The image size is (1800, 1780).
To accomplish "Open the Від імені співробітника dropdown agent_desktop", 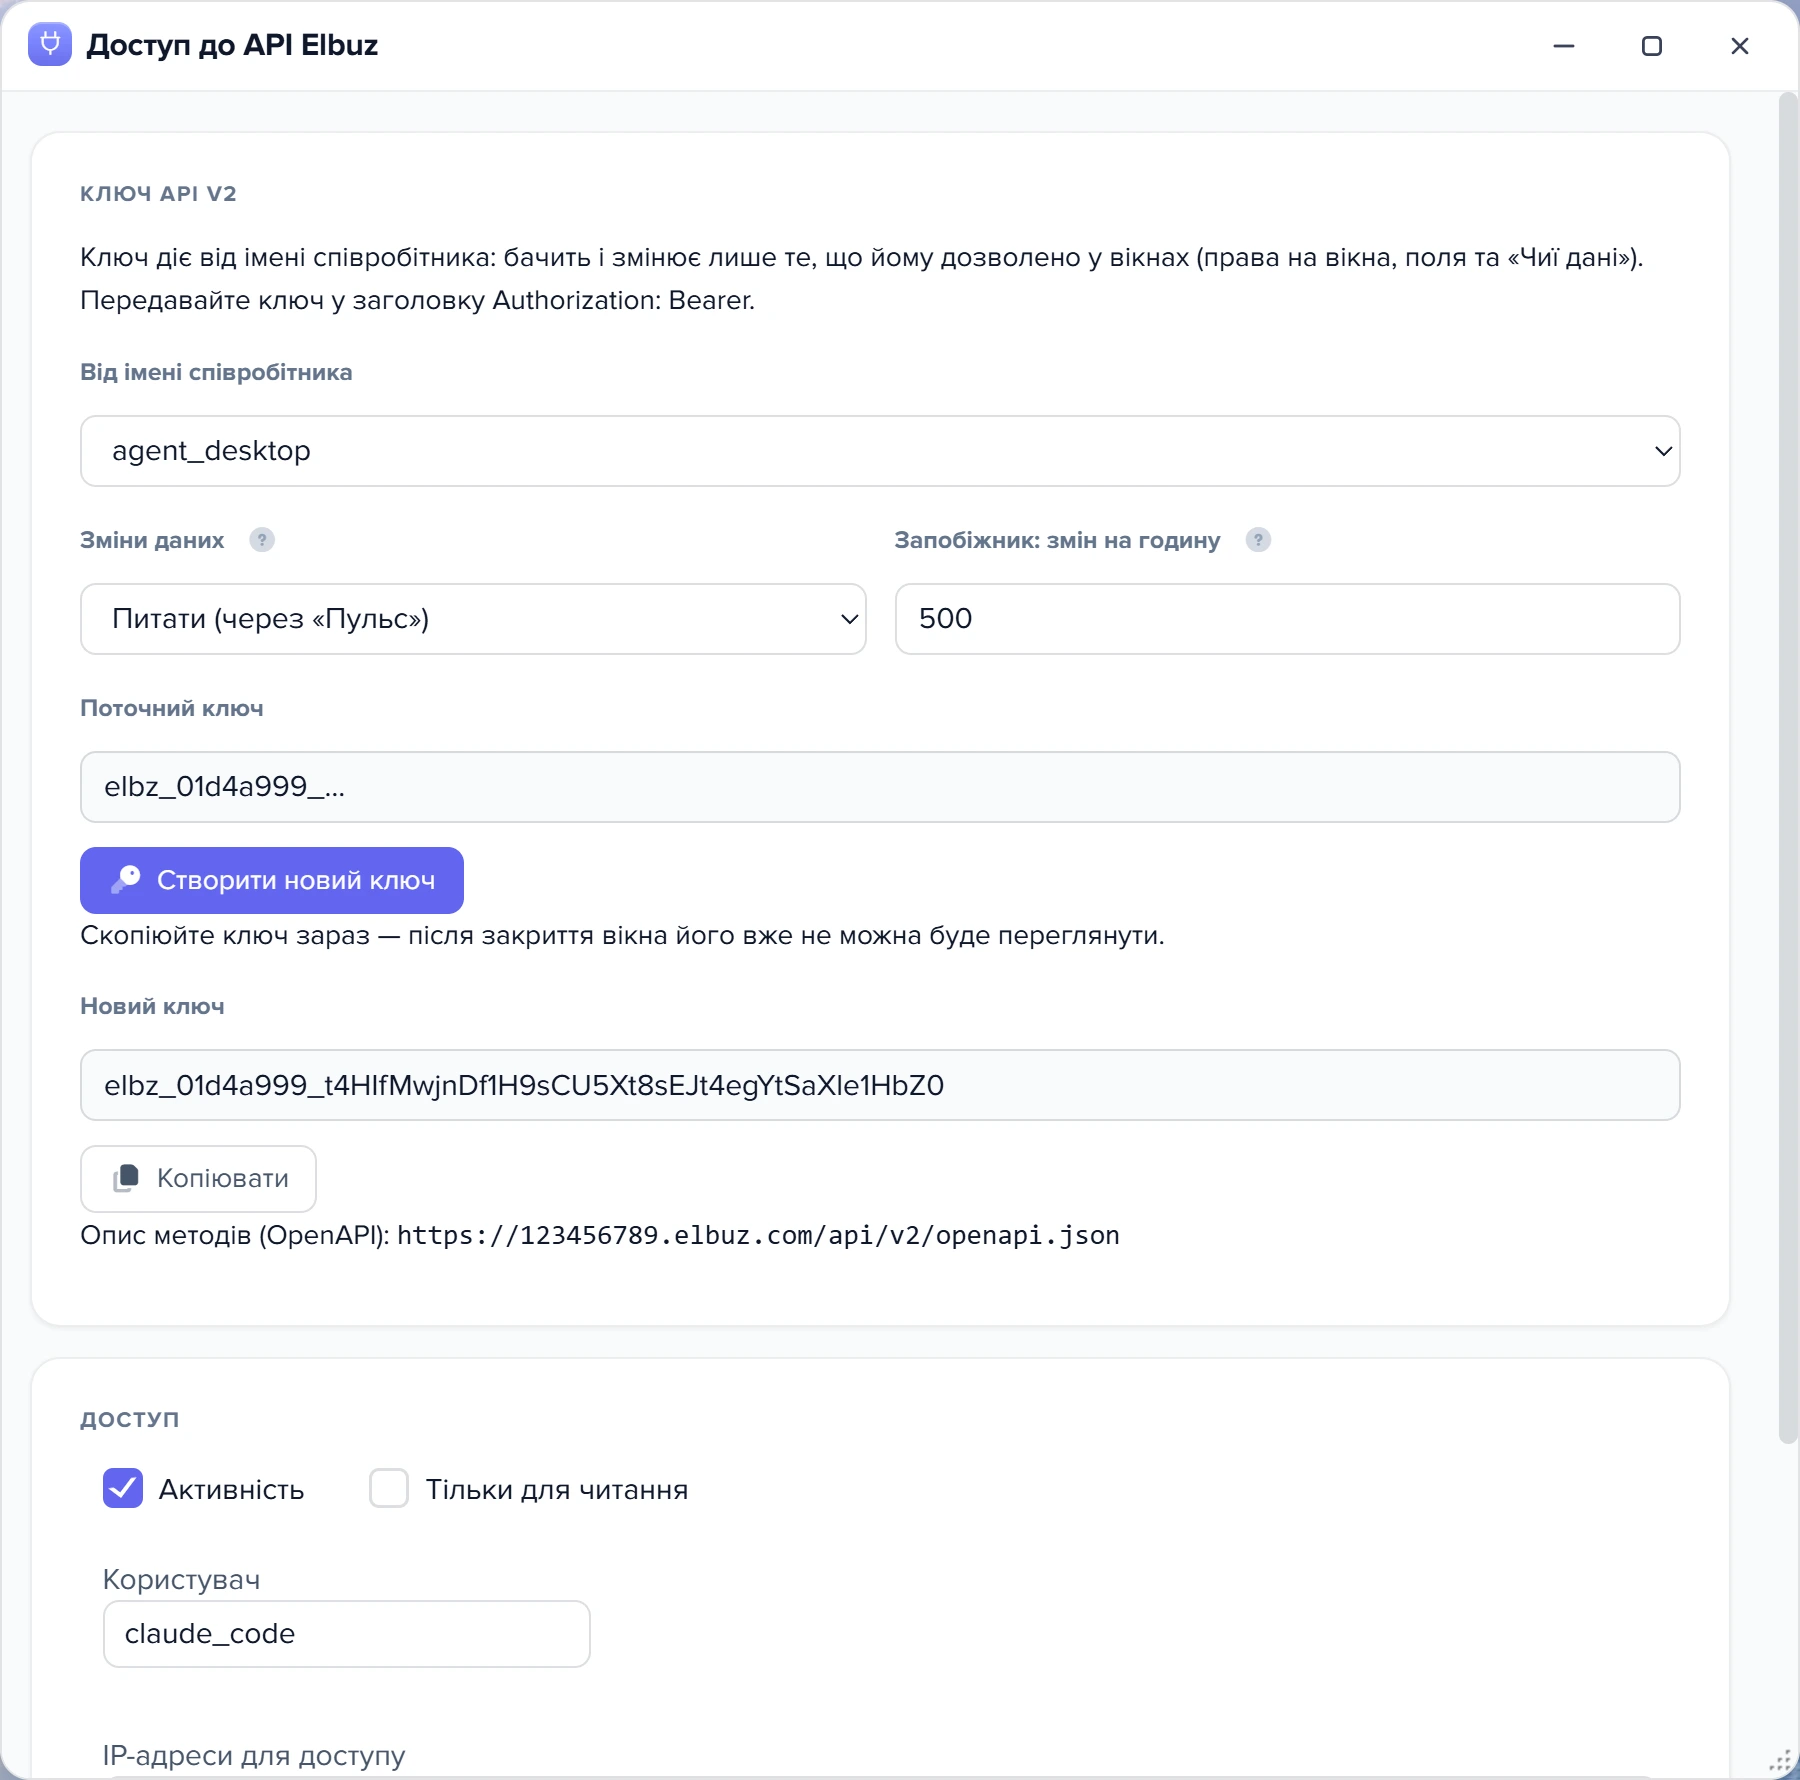I will 880,451.
